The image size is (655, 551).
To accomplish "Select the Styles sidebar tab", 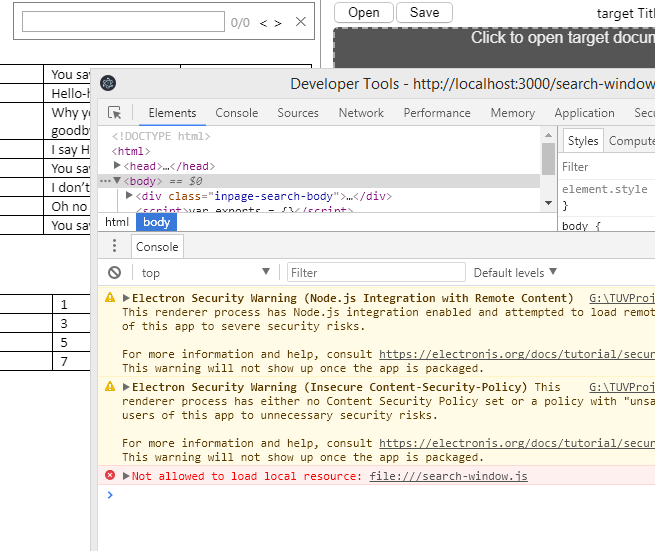I will click(583, 141).
